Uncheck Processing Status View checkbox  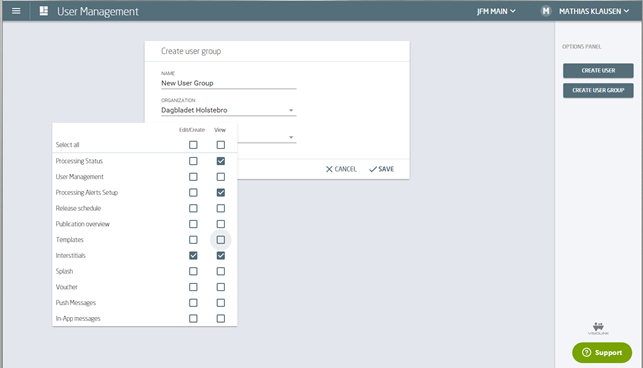(221, 161)
